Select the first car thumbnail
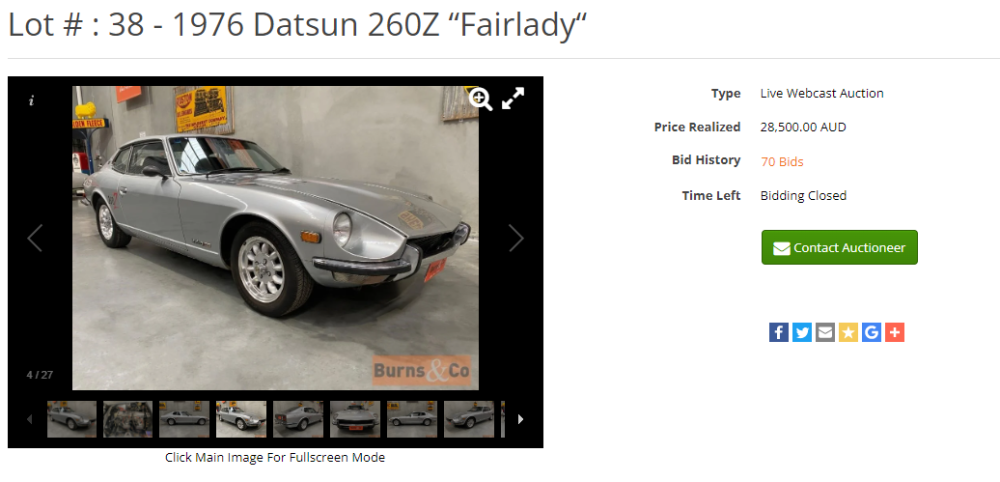This screenshot has height=482, width=1000. [x=72, y=419]
